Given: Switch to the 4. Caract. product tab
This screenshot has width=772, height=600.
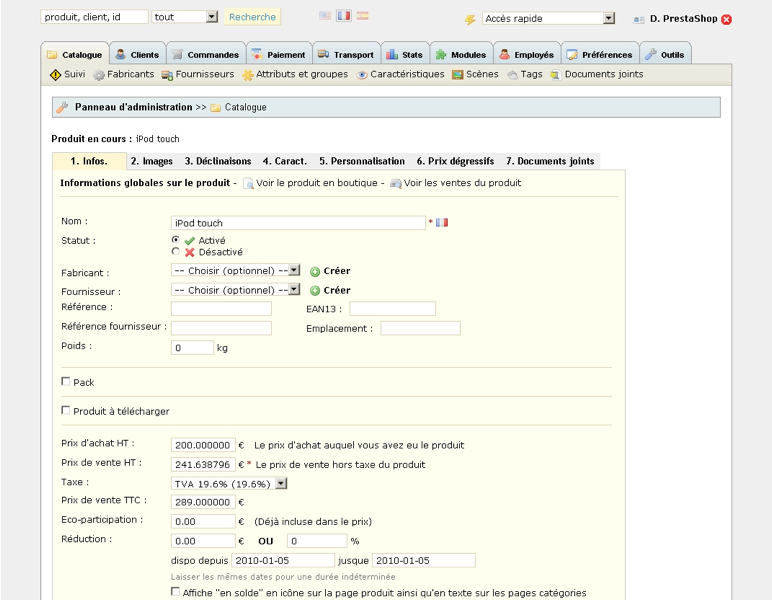Looking at the screenshot, I should [x=285, y=161].
